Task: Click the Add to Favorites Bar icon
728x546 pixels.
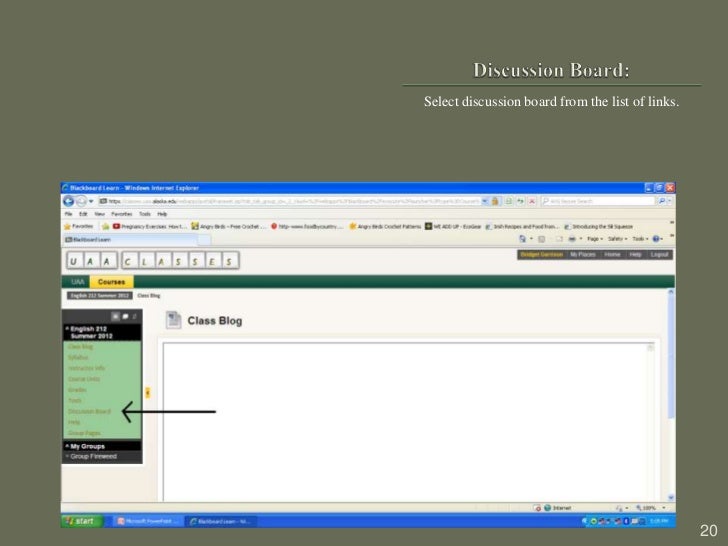Action: (x=105, y=226)
